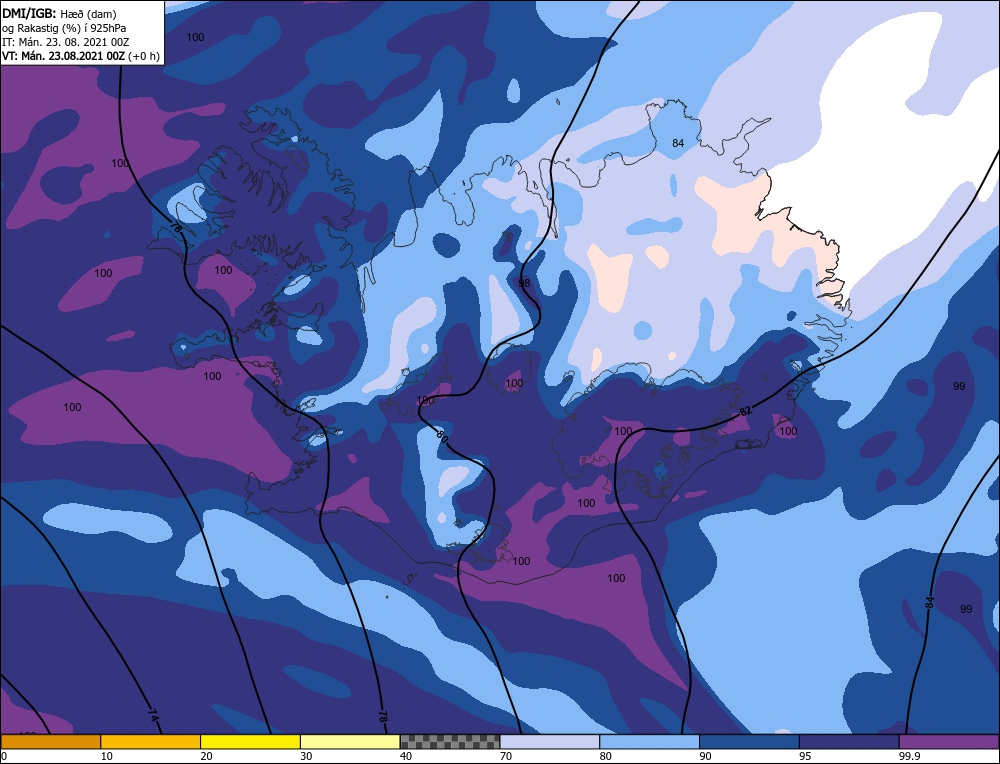This screenshot has width=1000, height=764.
Task: Click the '20' legend tick label
Action: coord(206,756)
